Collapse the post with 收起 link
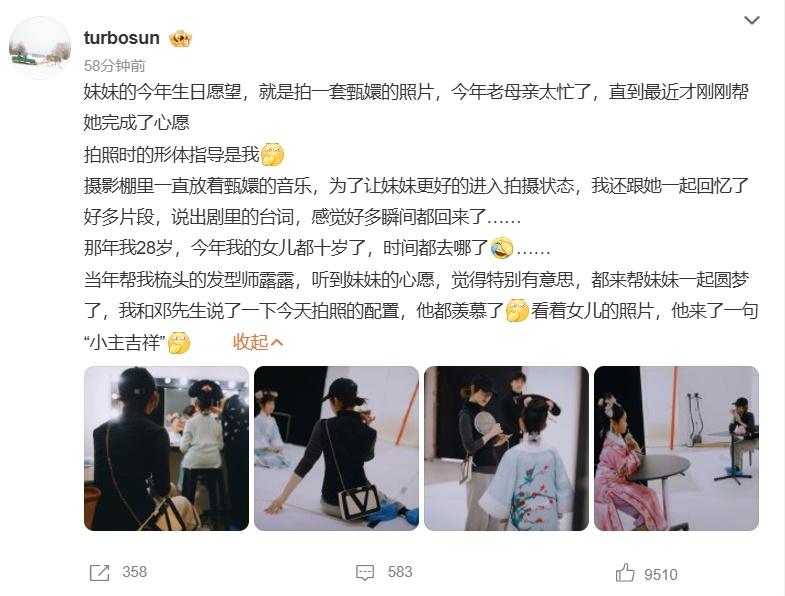785x596 pixels. (258, 342)
